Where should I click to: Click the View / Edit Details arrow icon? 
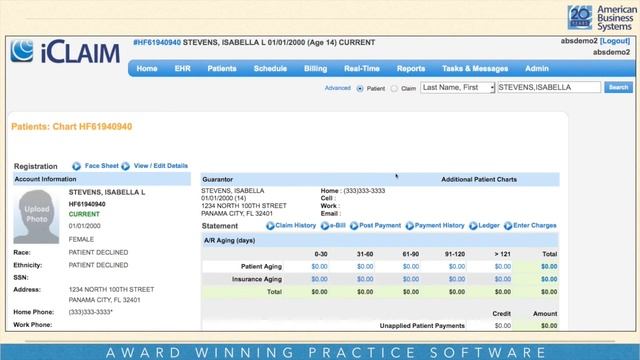(126, 166)
